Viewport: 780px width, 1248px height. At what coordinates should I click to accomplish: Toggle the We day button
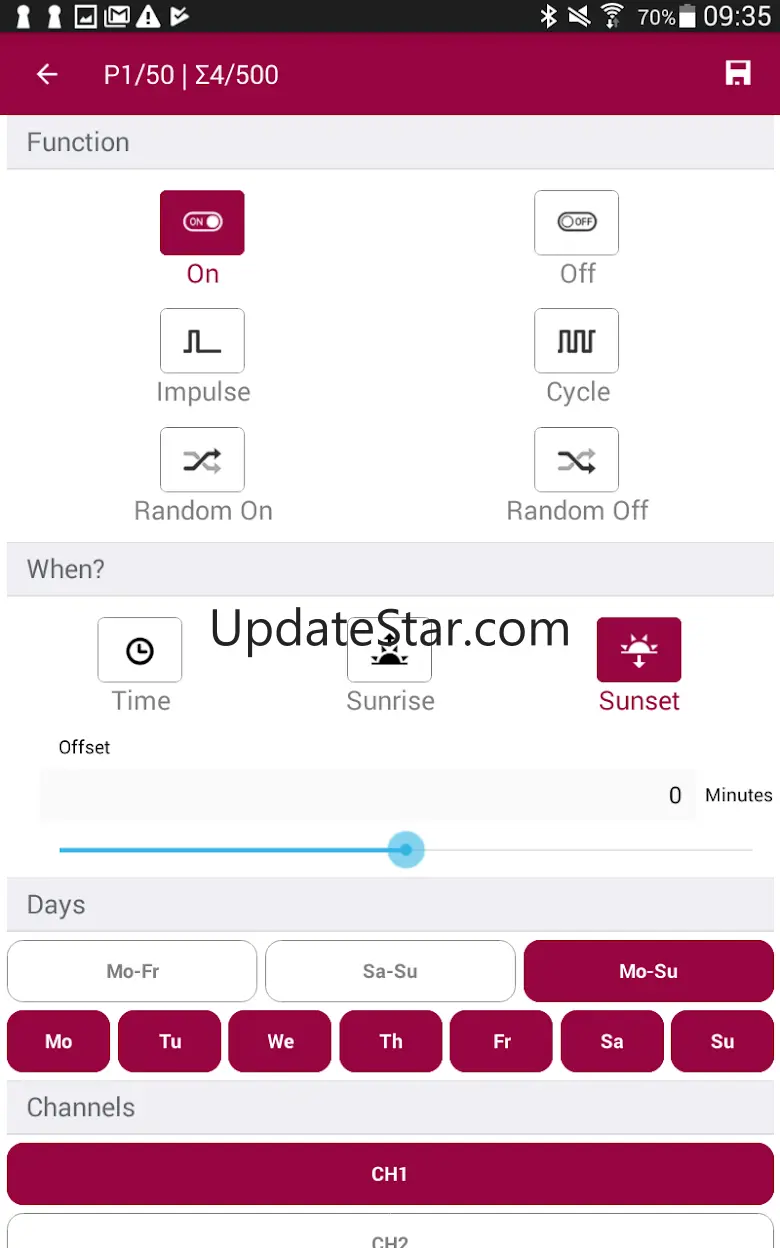[x=280, y=1041]
